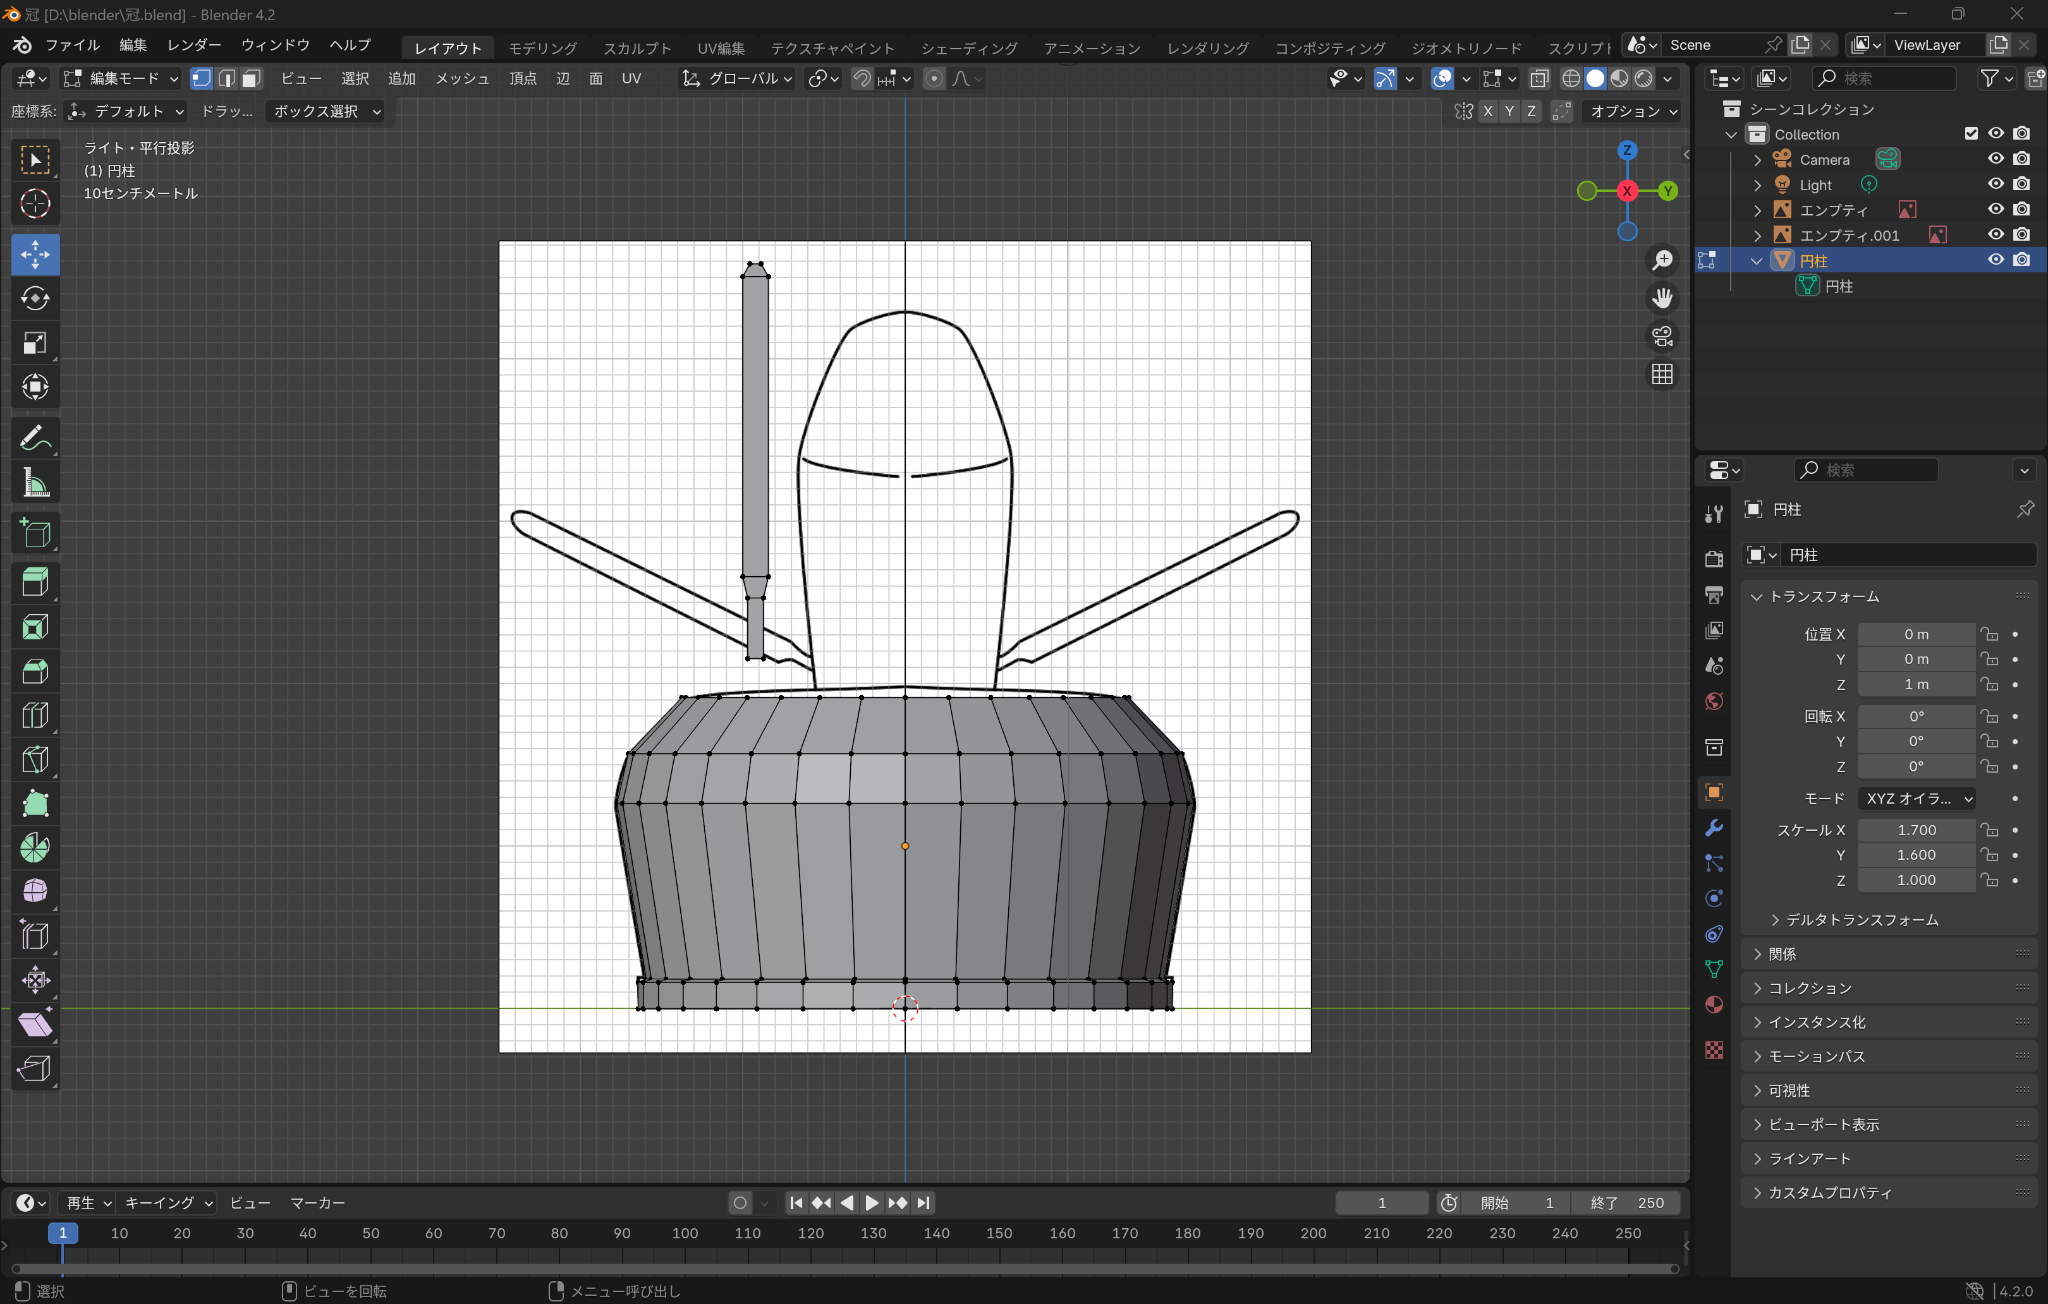Open the ボックス選択 dropdown
This screenshot has height=1304, width=2048.
326,111
